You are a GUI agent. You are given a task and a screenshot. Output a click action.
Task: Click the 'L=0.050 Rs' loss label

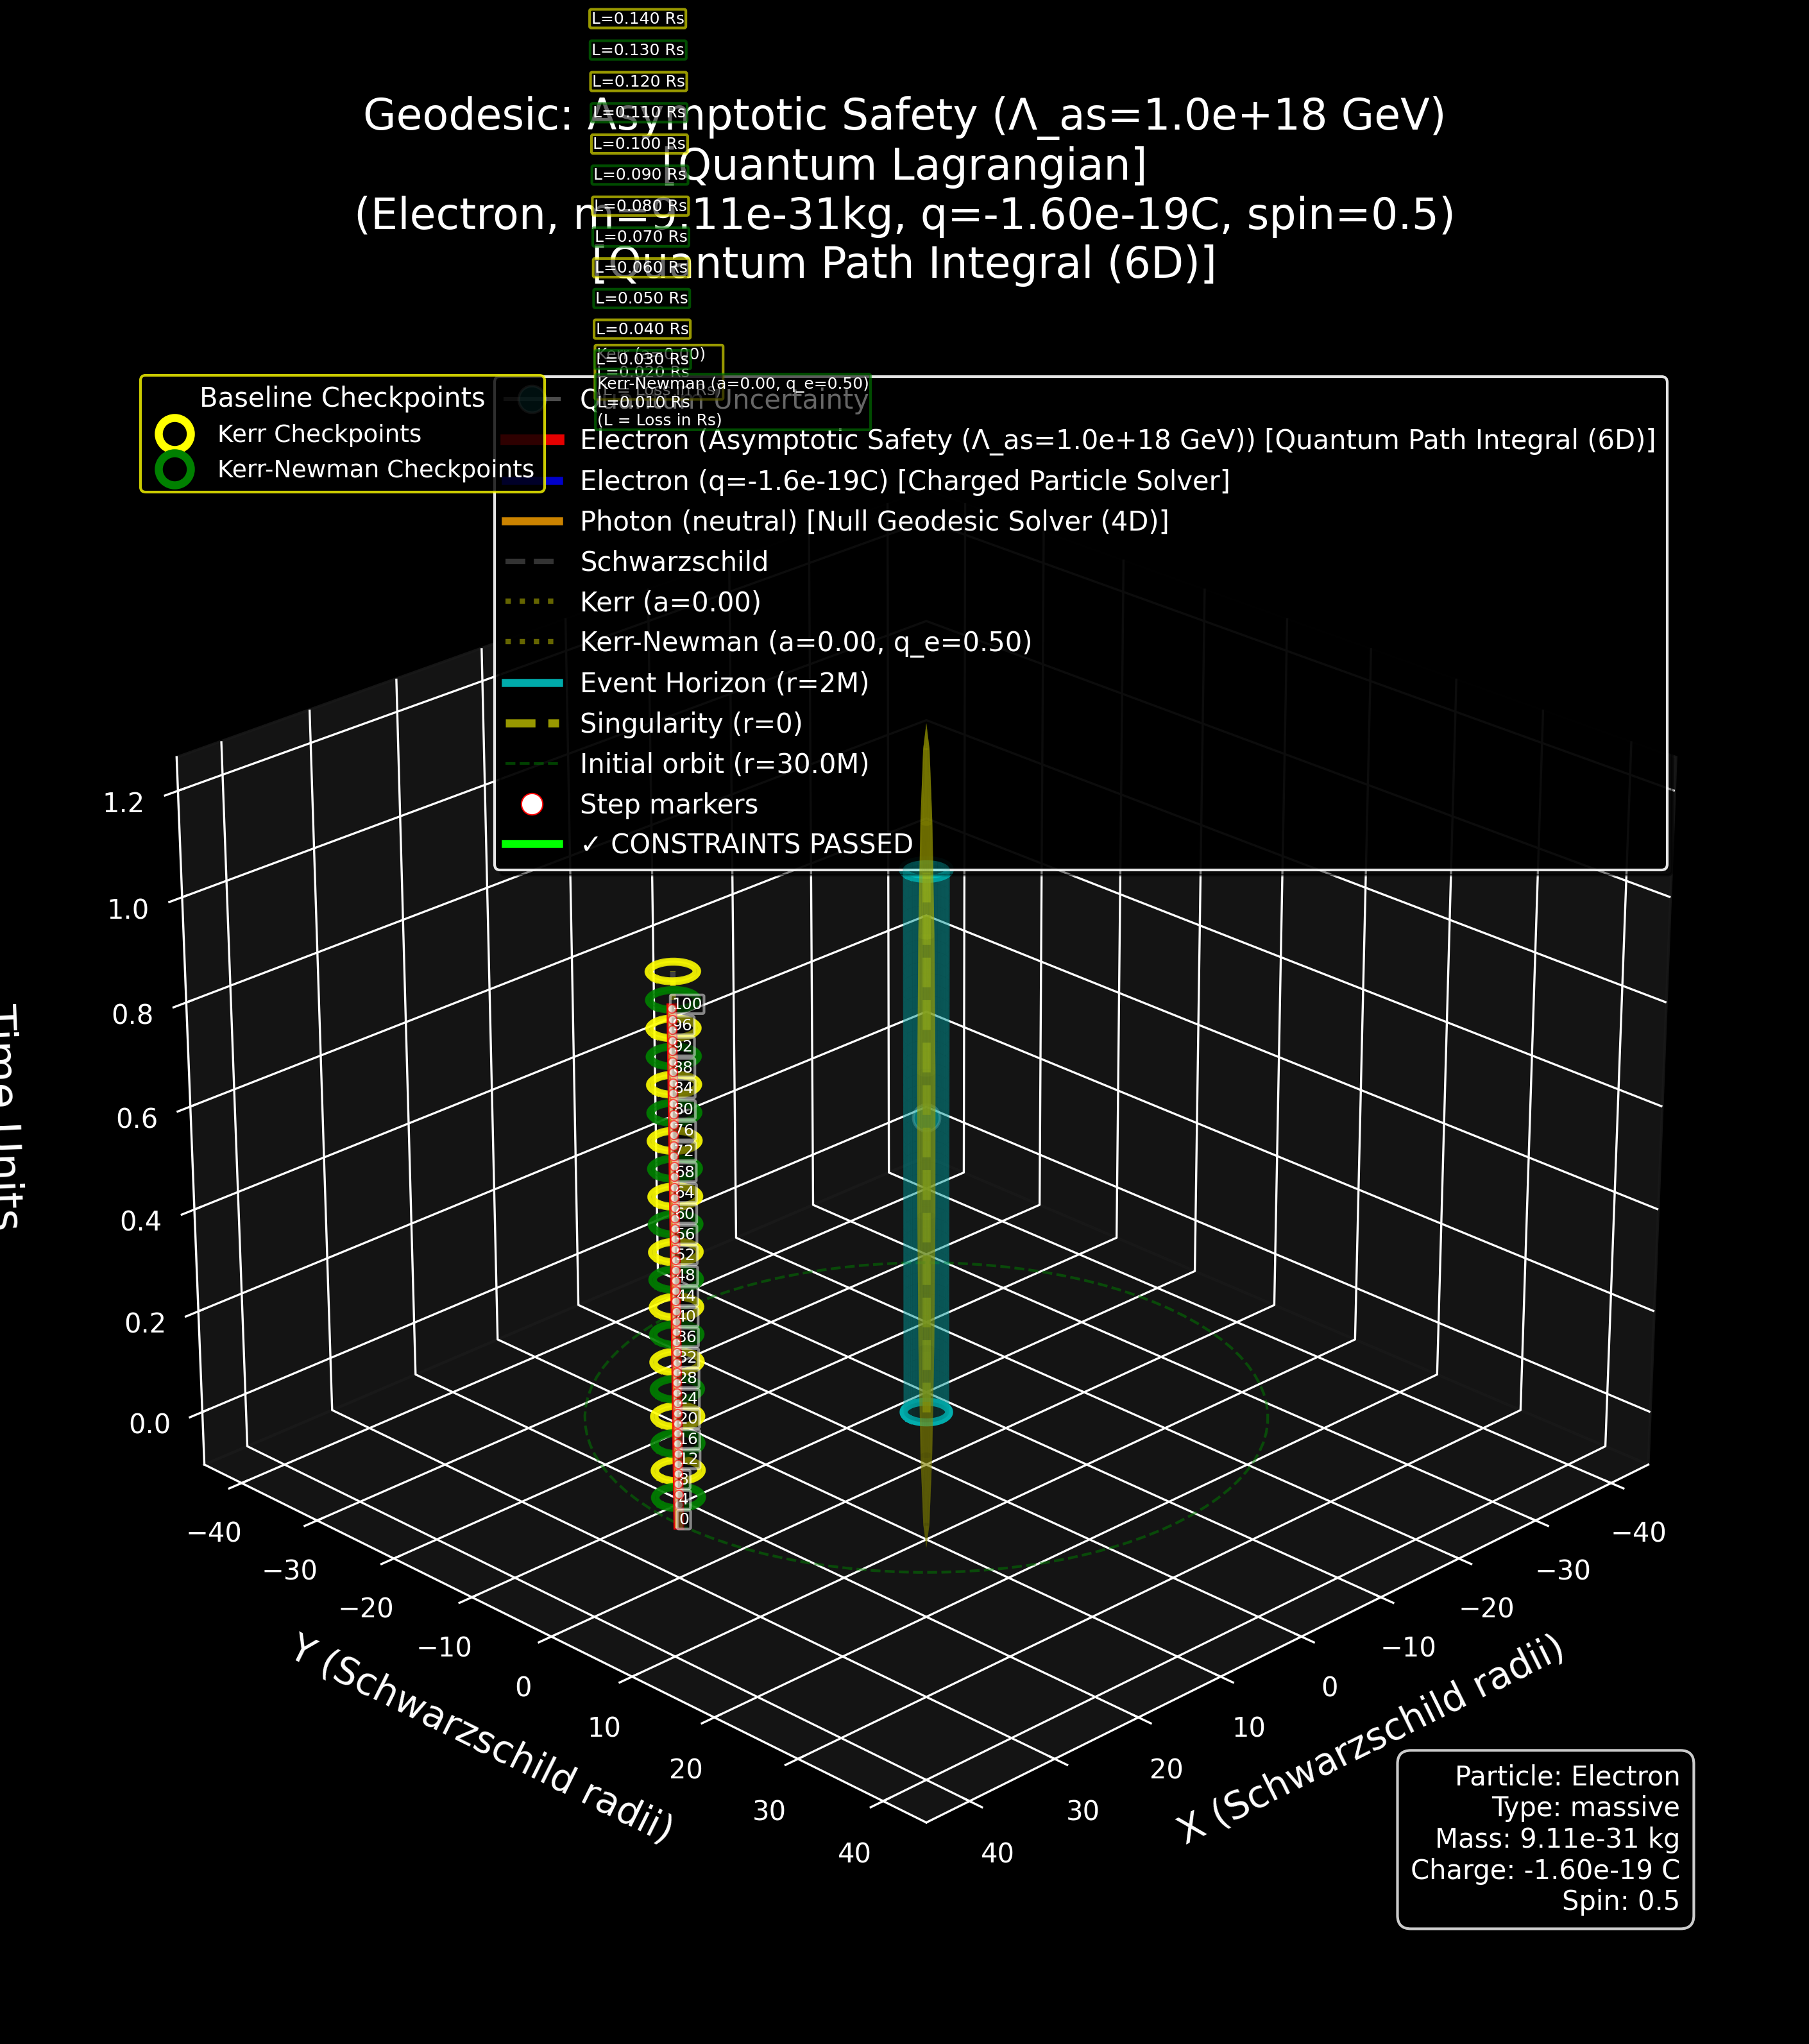[642, 298]
